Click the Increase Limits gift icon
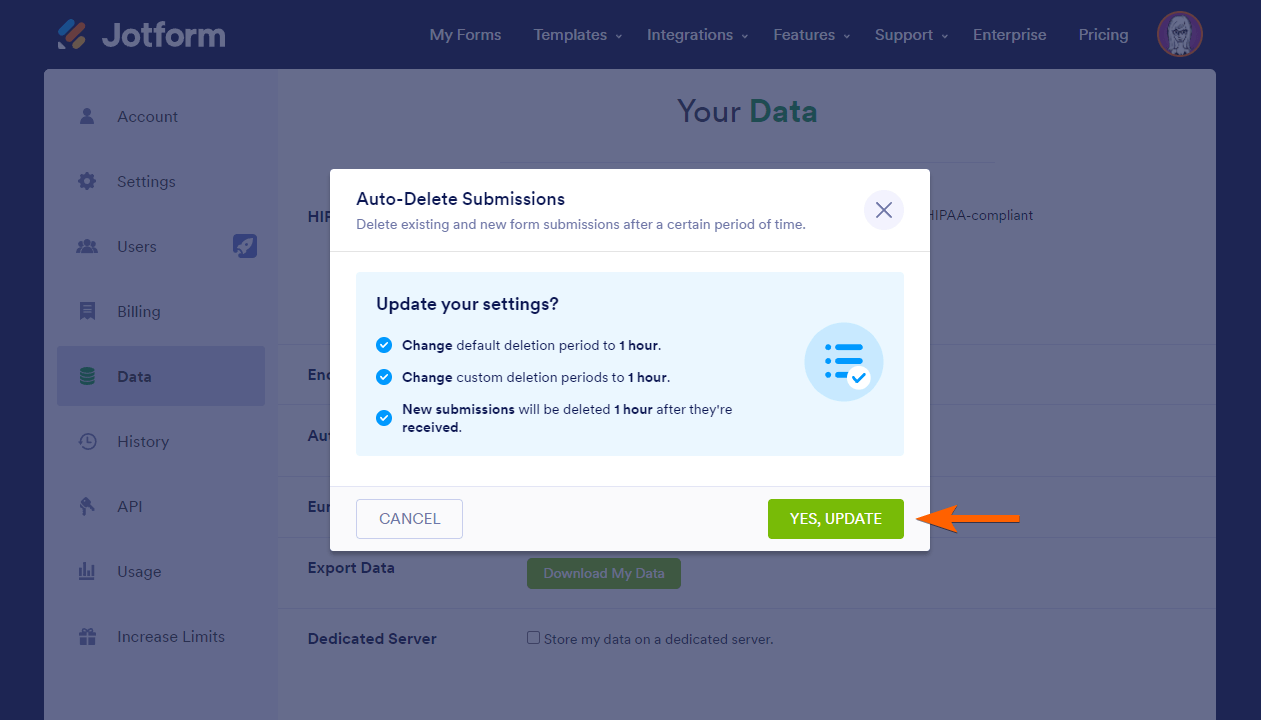 pyautogui.click(x=87, y=636)
